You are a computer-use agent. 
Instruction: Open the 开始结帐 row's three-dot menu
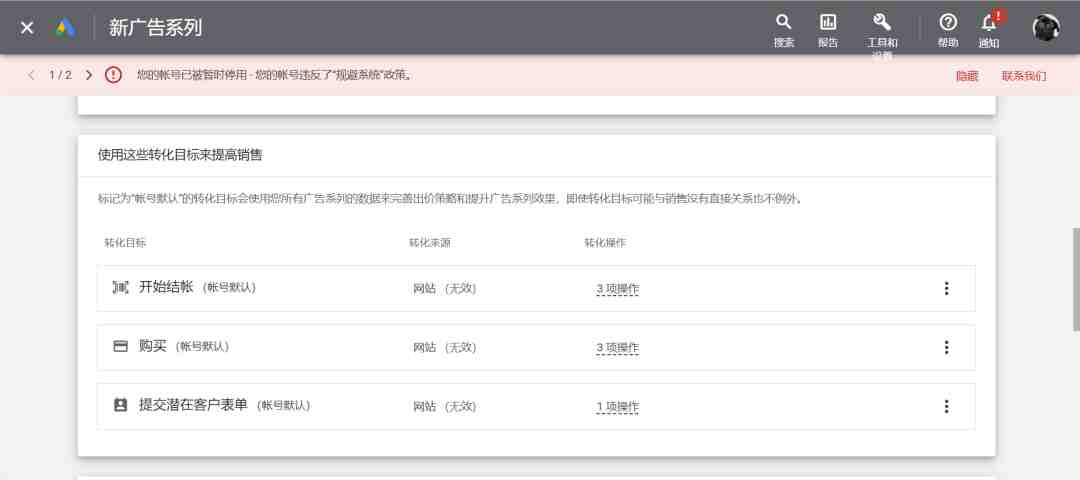946,289
